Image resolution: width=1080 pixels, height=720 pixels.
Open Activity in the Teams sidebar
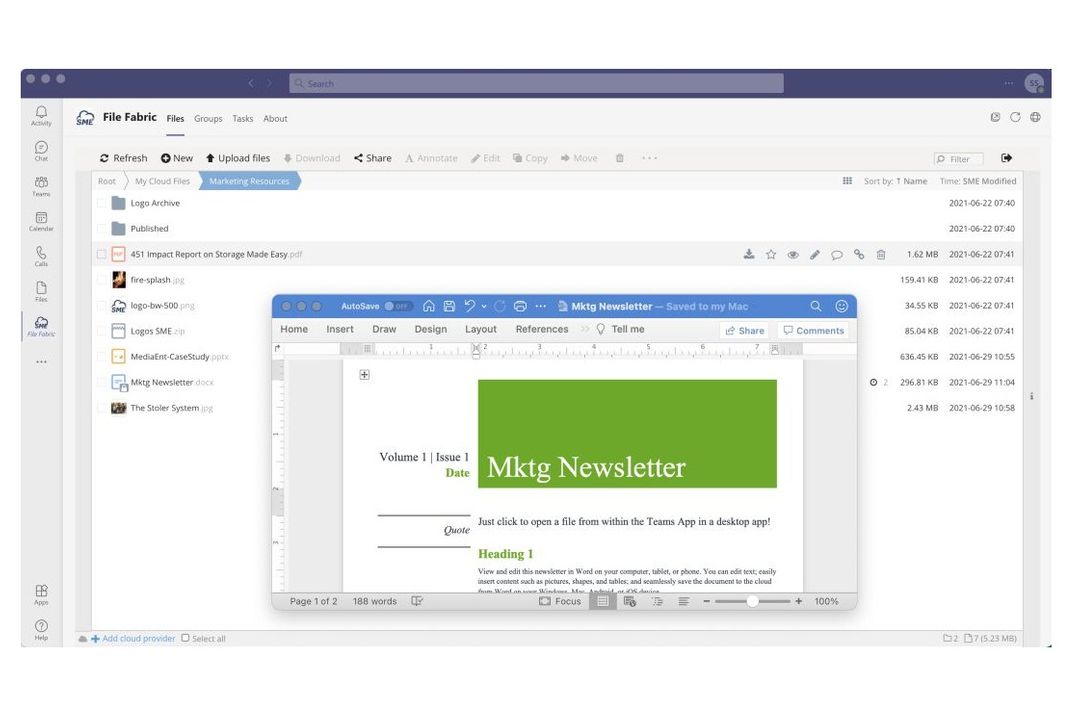(41, 115)
